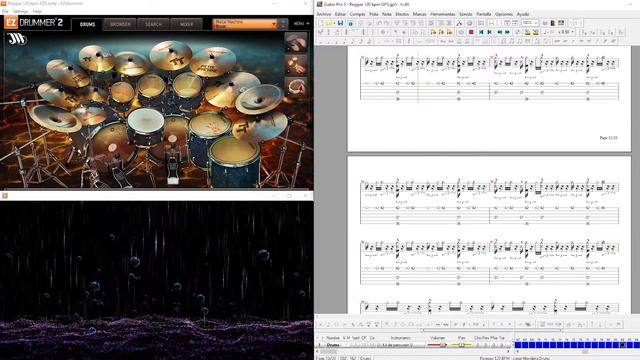
Task: Click the drum kit manufacturer logo badge
Action: point(17,39)
